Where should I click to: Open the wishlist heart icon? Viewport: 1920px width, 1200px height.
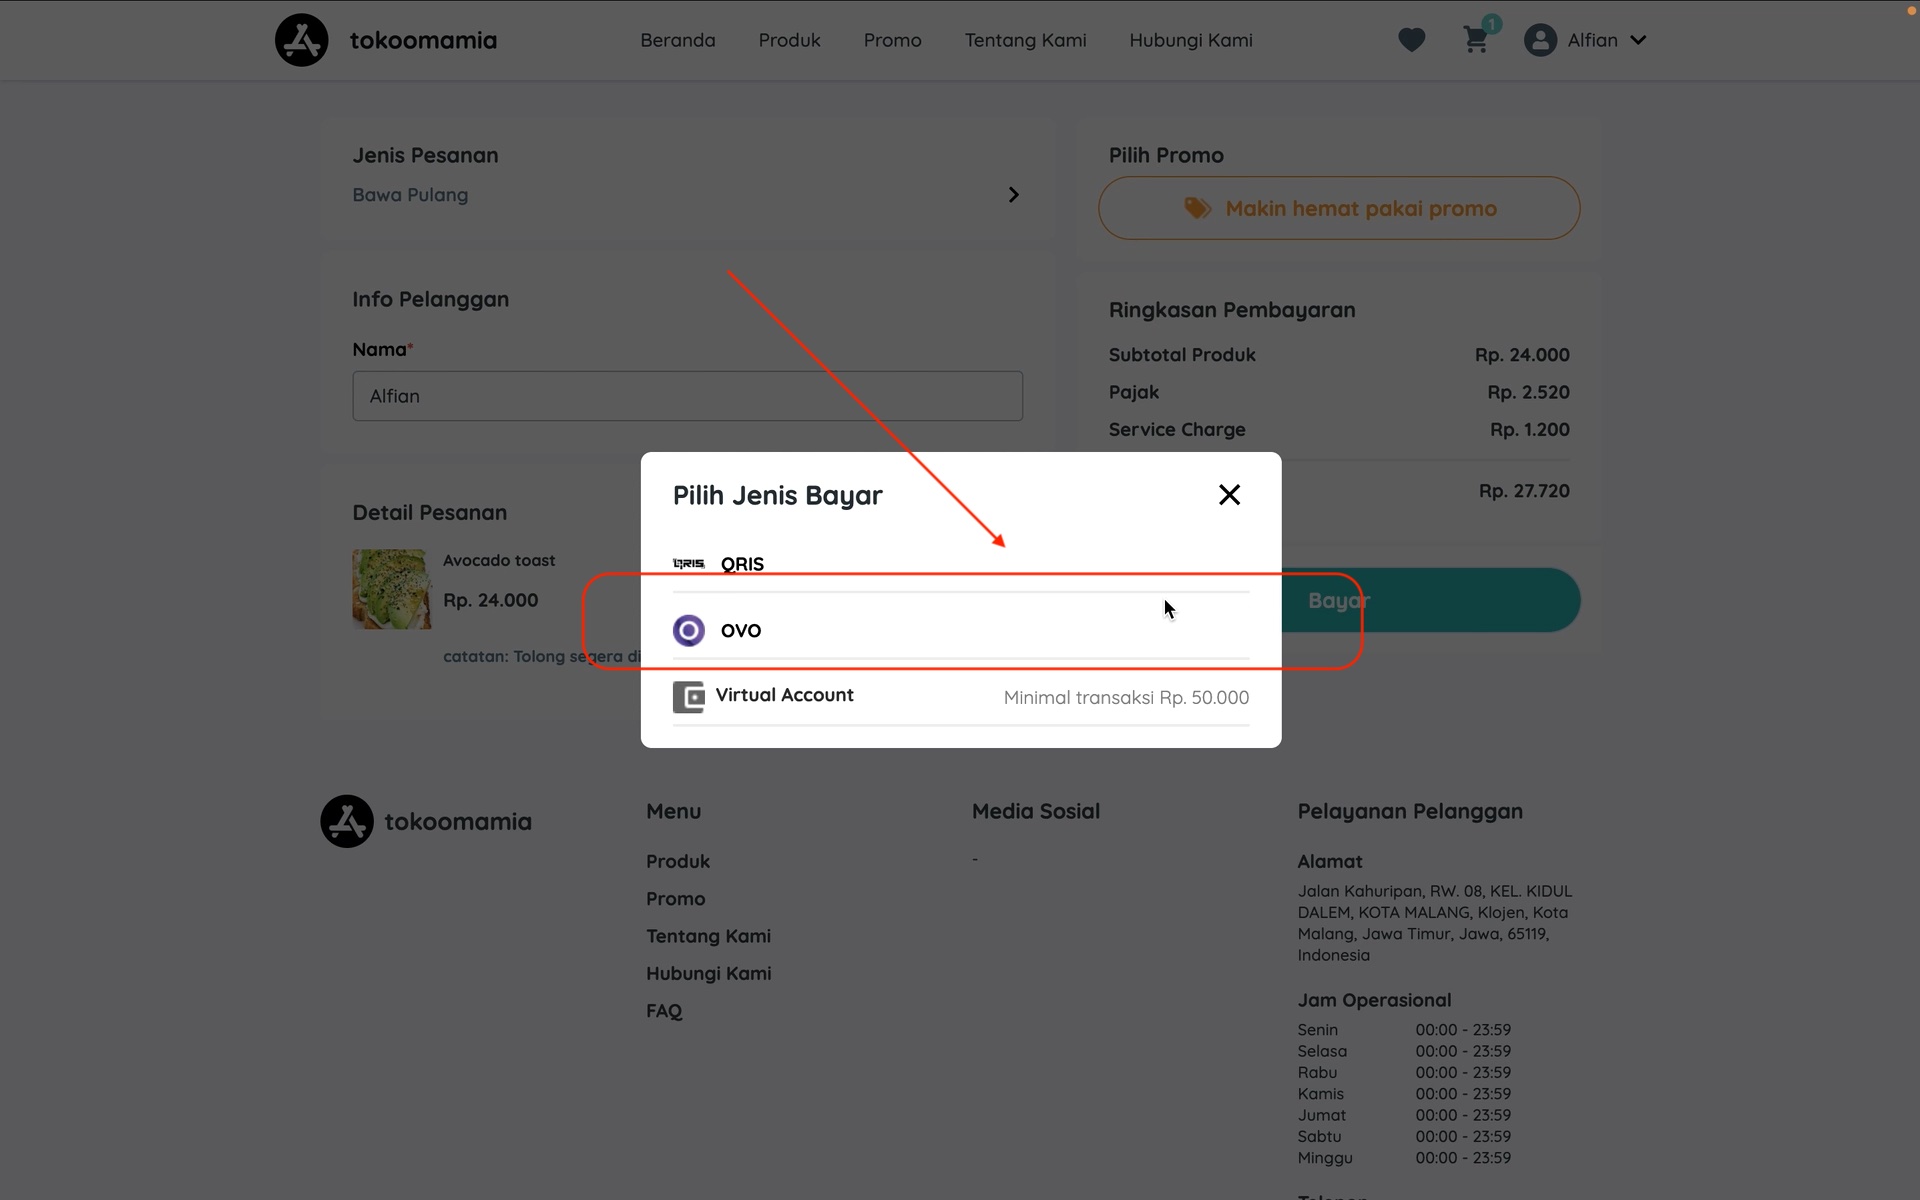pos(1411,40)
